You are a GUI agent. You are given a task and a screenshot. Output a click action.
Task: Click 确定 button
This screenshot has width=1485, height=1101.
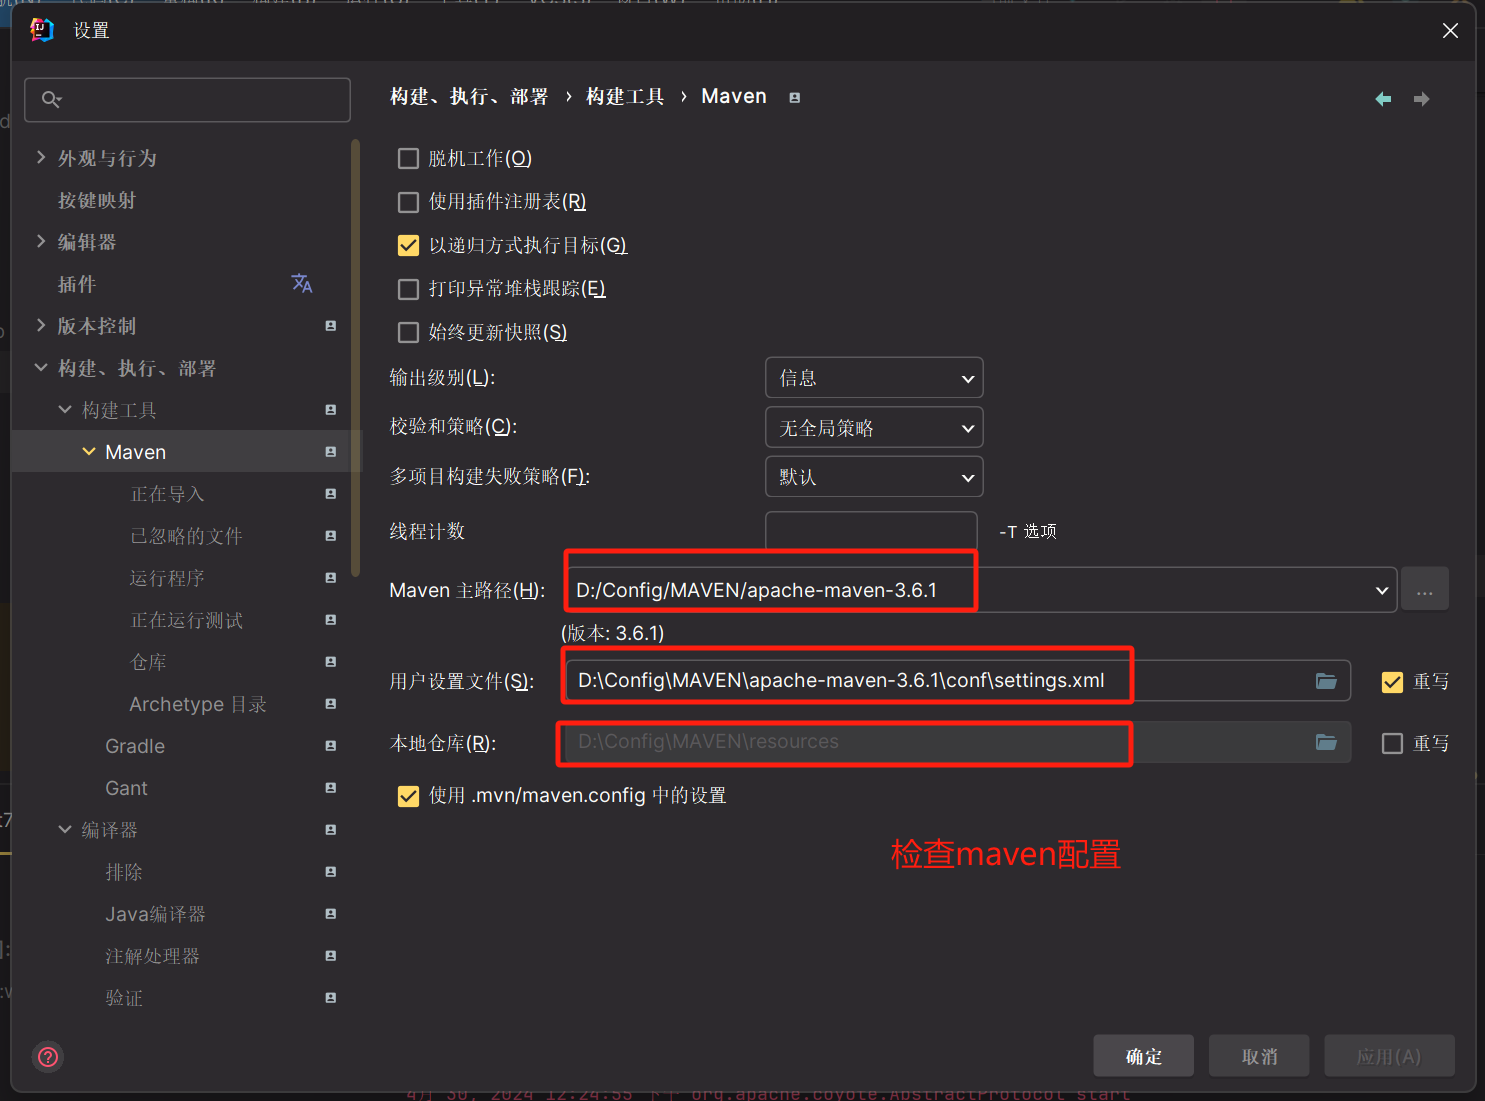click(1144, 1056)
